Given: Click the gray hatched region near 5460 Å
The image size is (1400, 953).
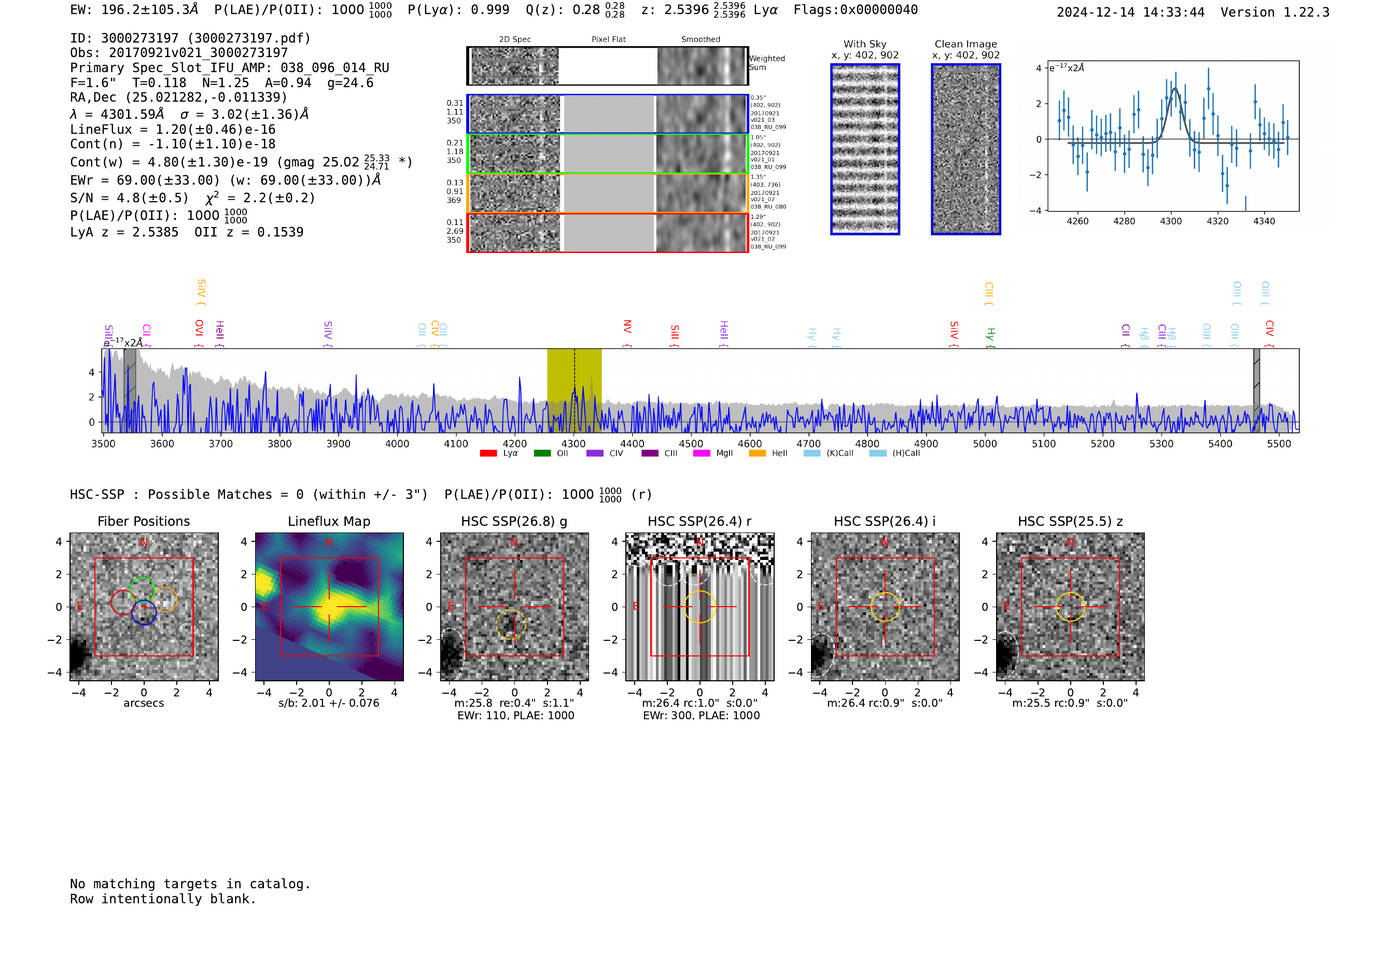Looking at the screenshot, I should tap(1257, 390).
